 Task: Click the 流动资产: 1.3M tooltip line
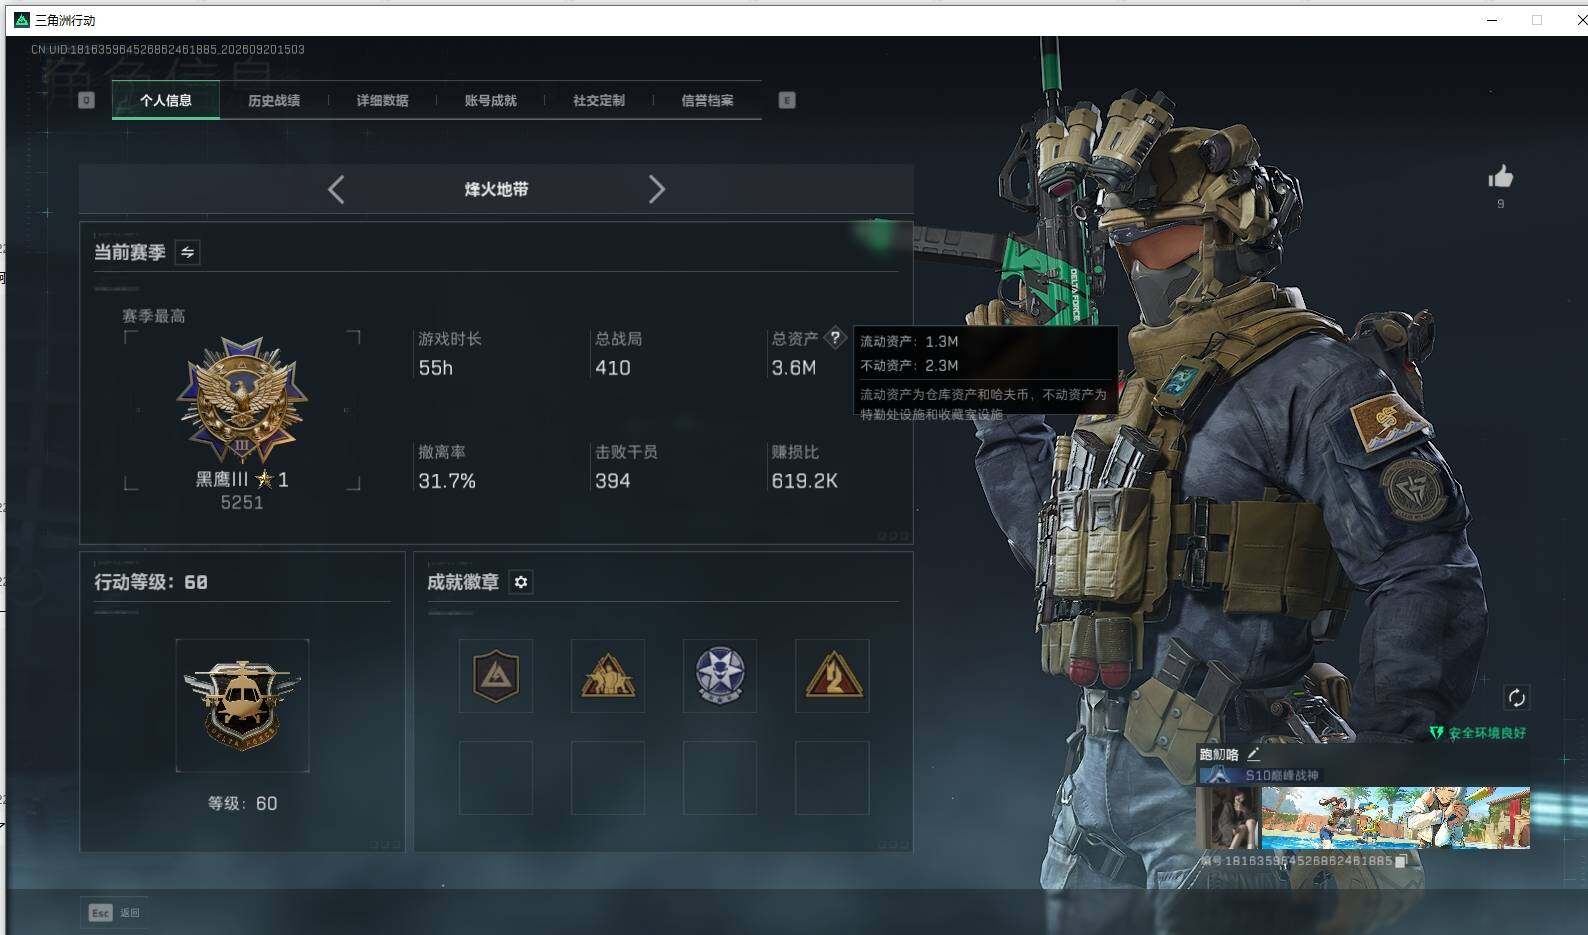[910, 341]
